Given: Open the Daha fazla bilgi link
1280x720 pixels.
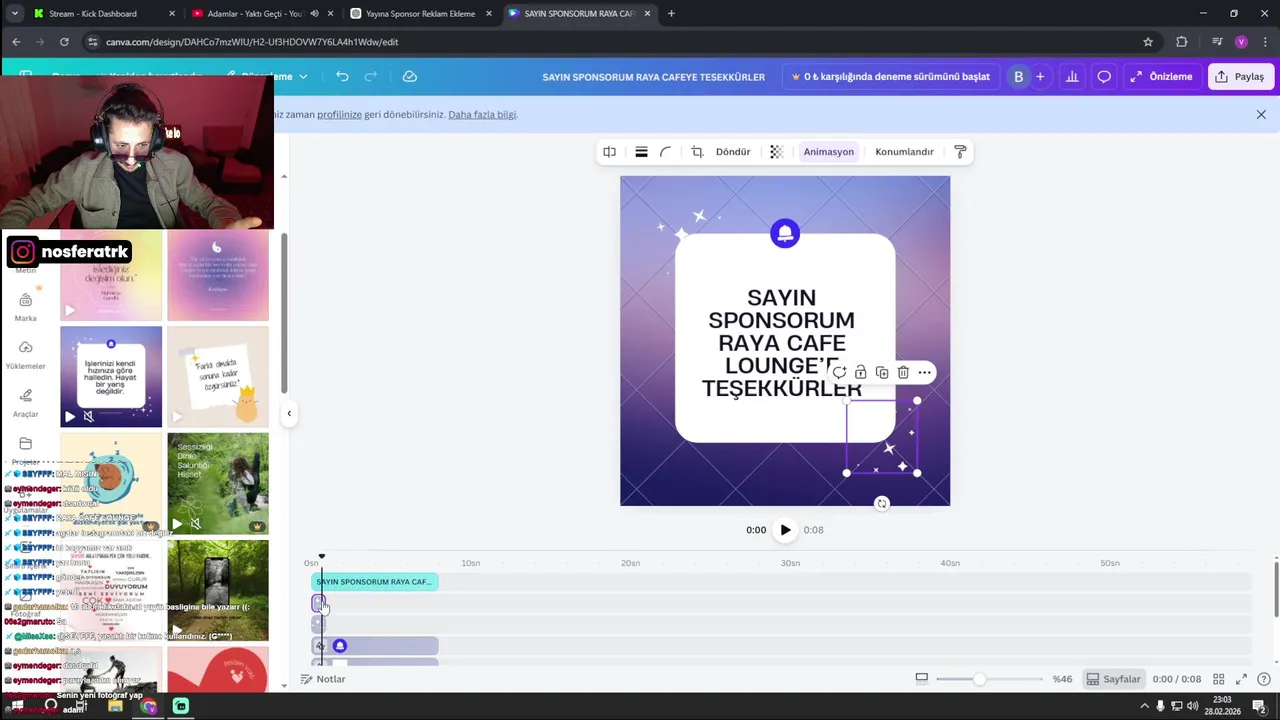Looking at the screenshot, I should (482, 114).
